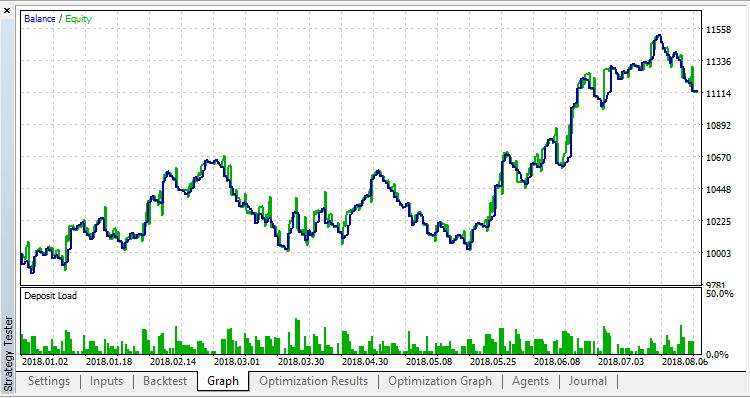Click the 10003 value on the price axis
This screenshot has height=398, width=750.
[718, 254]
